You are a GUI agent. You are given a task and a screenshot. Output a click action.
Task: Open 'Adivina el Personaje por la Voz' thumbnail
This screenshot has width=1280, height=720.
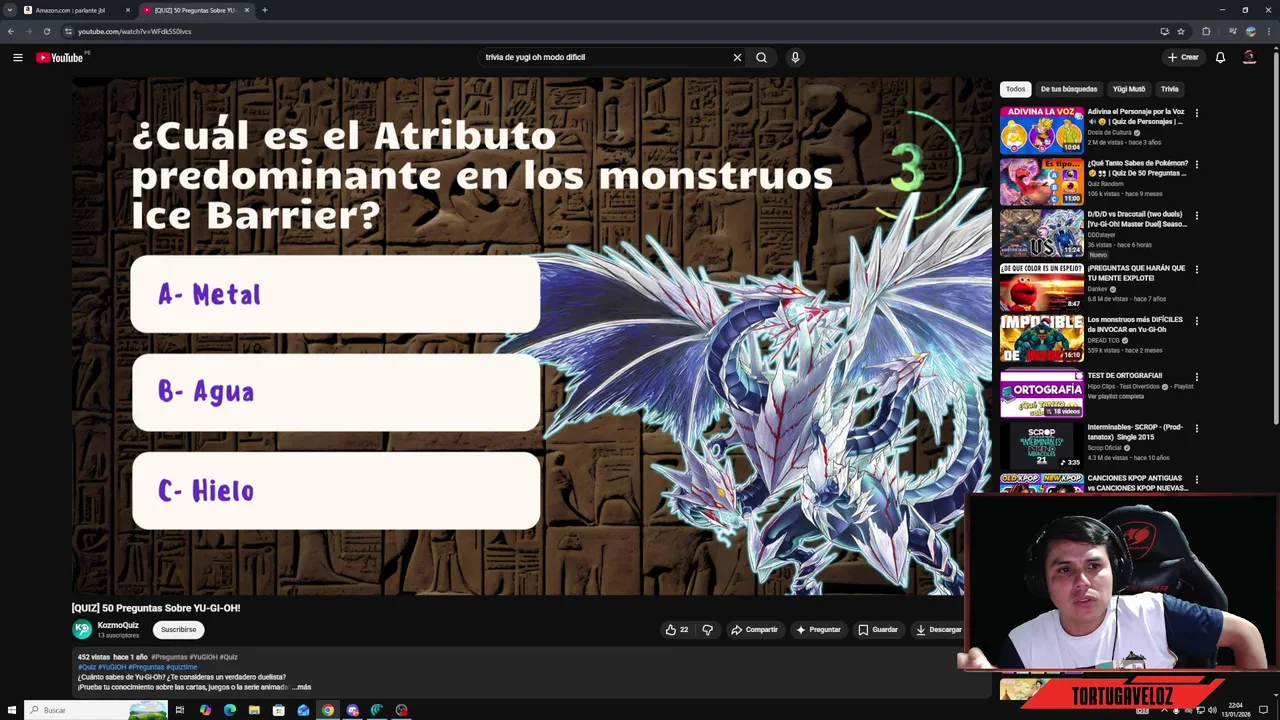[x=1041, y=130]
